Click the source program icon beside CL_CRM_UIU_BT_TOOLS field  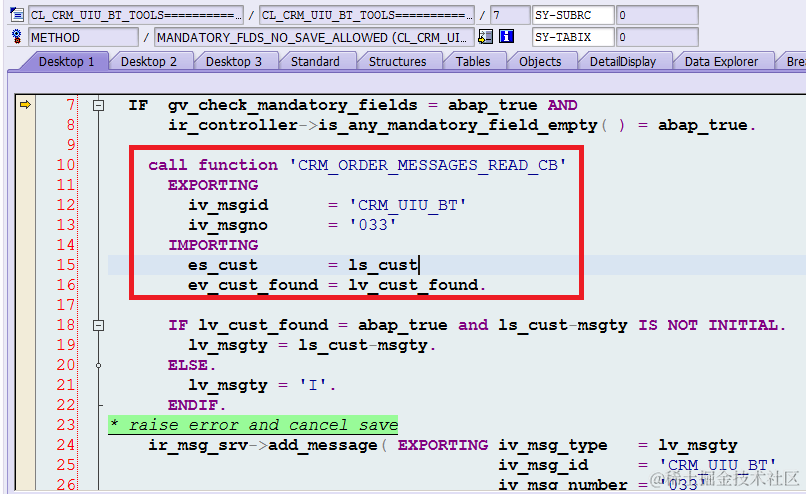pos(16,14)
